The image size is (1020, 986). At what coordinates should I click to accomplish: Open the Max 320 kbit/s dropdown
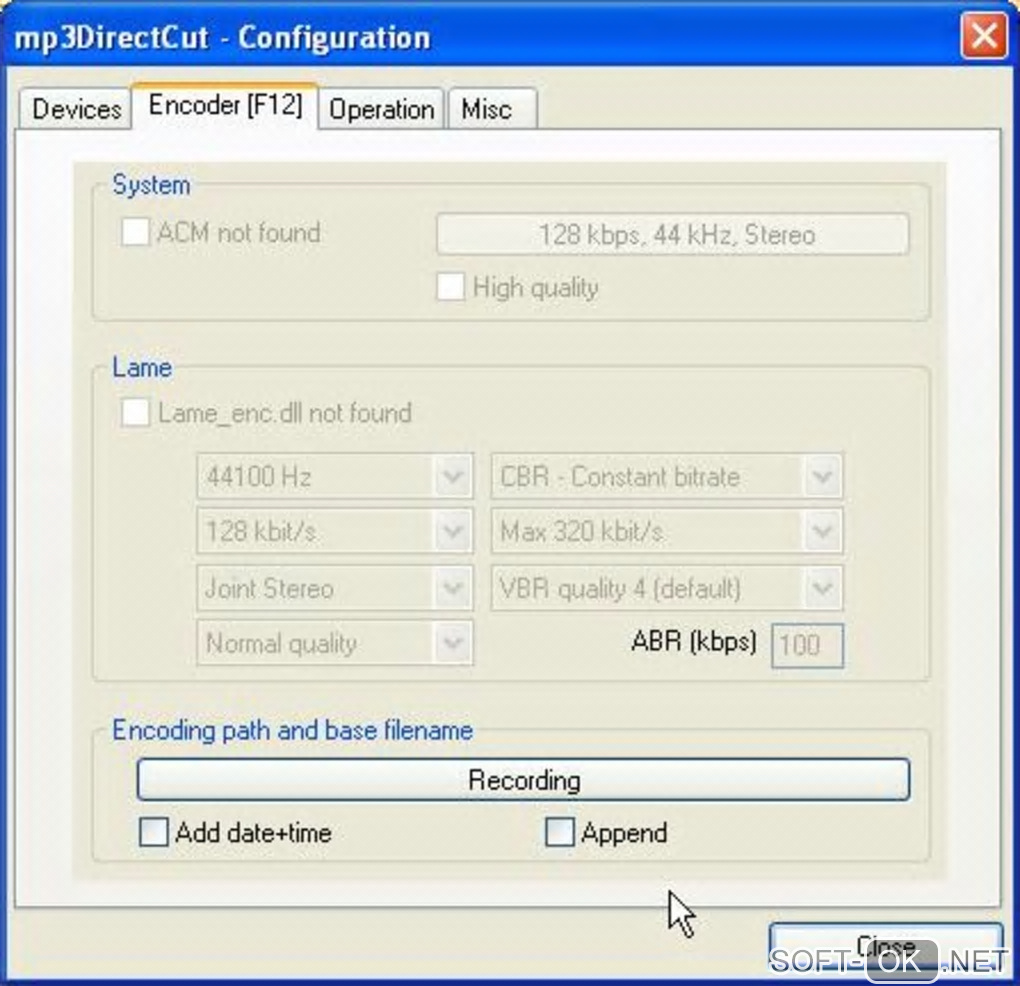[667, 531]
